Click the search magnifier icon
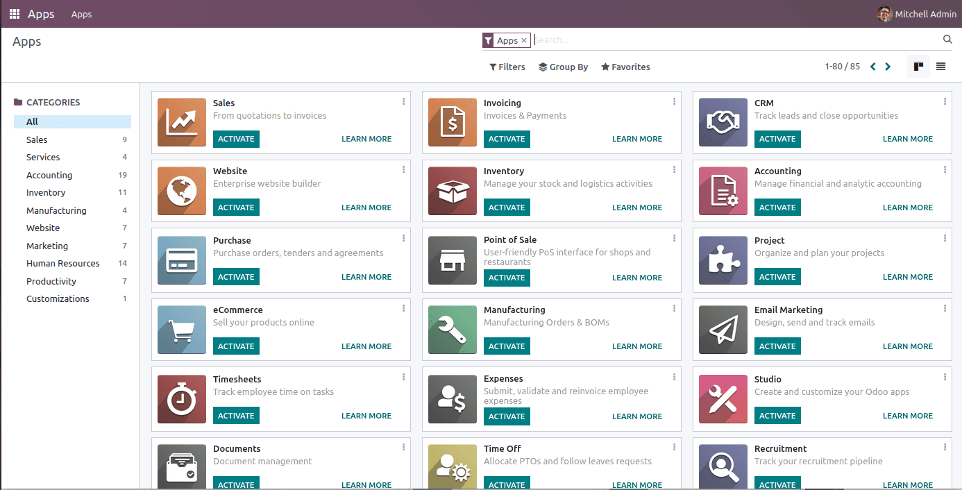The width and height of the screenshot is (962, 490). 947,40
